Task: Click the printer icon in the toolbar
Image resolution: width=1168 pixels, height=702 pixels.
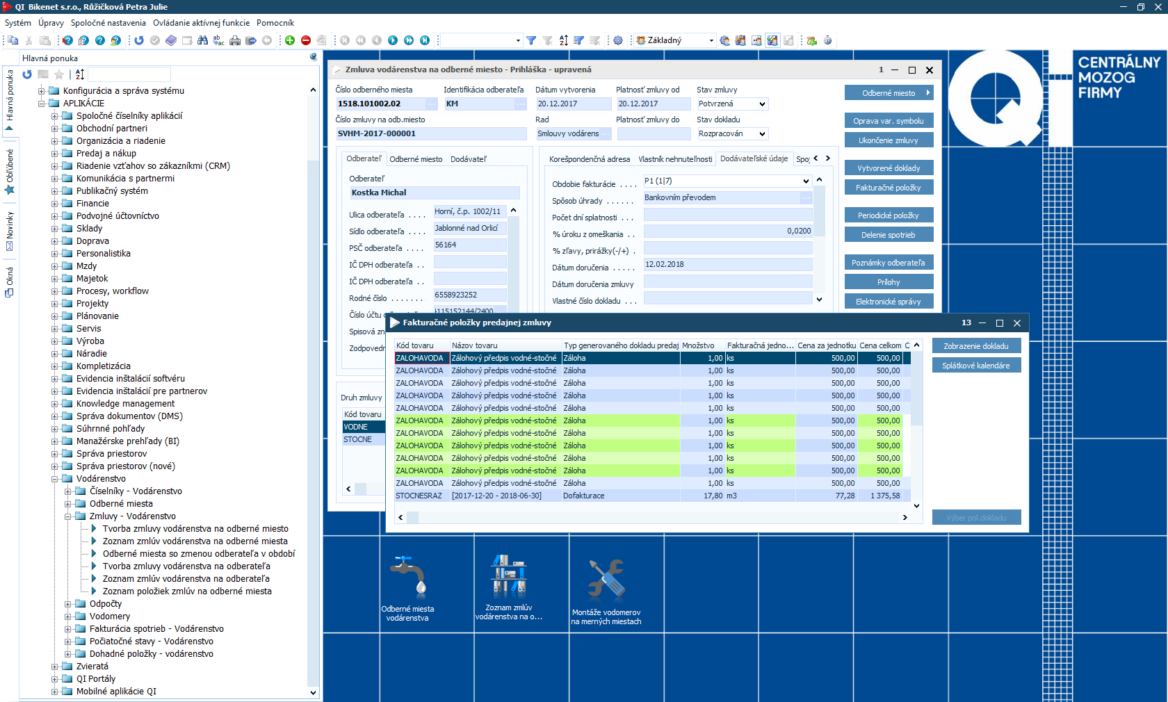Action: click(x=235, y=41)
